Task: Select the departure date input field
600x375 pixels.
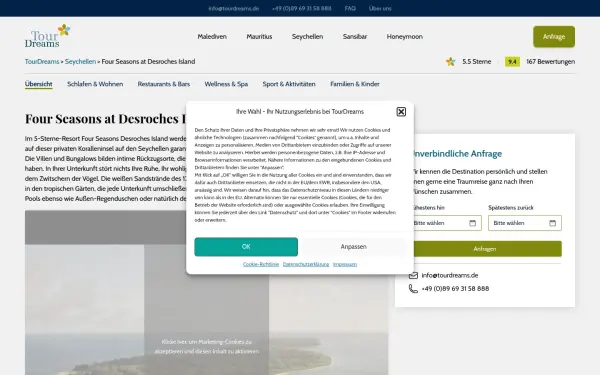Action: [445, 223]
